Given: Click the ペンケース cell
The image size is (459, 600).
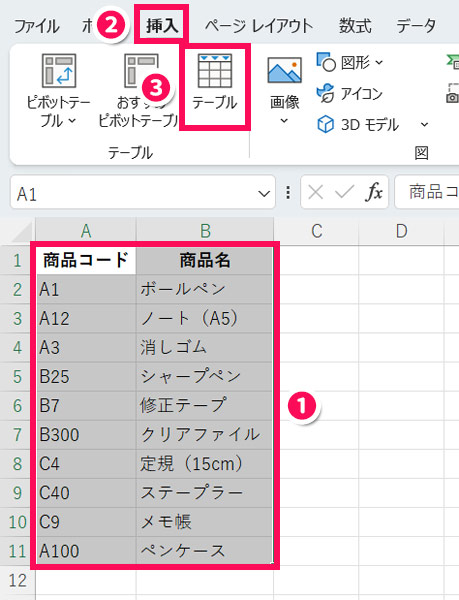Looking at the screenshot, I should [x=205, y=551].
